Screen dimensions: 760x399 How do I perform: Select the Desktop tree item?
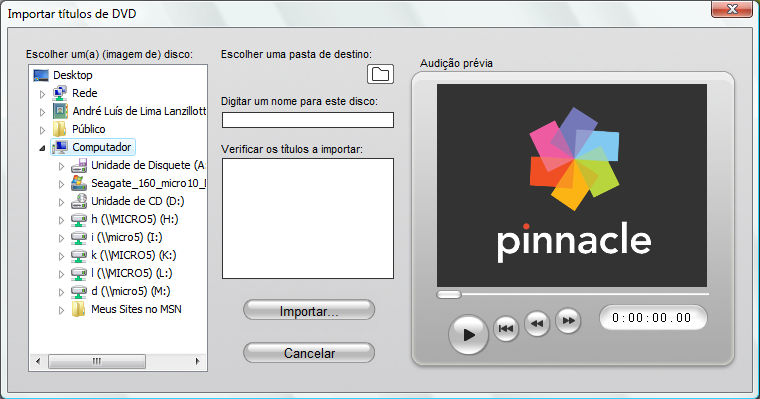73,75
